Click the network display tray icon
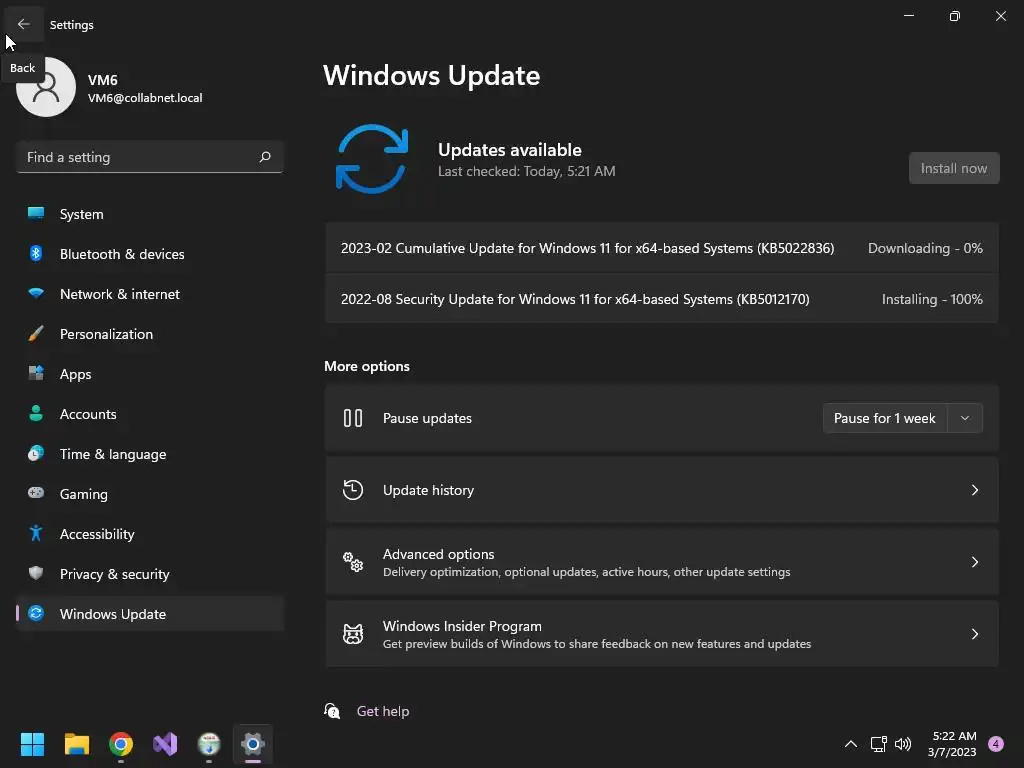The height and width of the screenshot is (768, 1024). click(878, 744)
